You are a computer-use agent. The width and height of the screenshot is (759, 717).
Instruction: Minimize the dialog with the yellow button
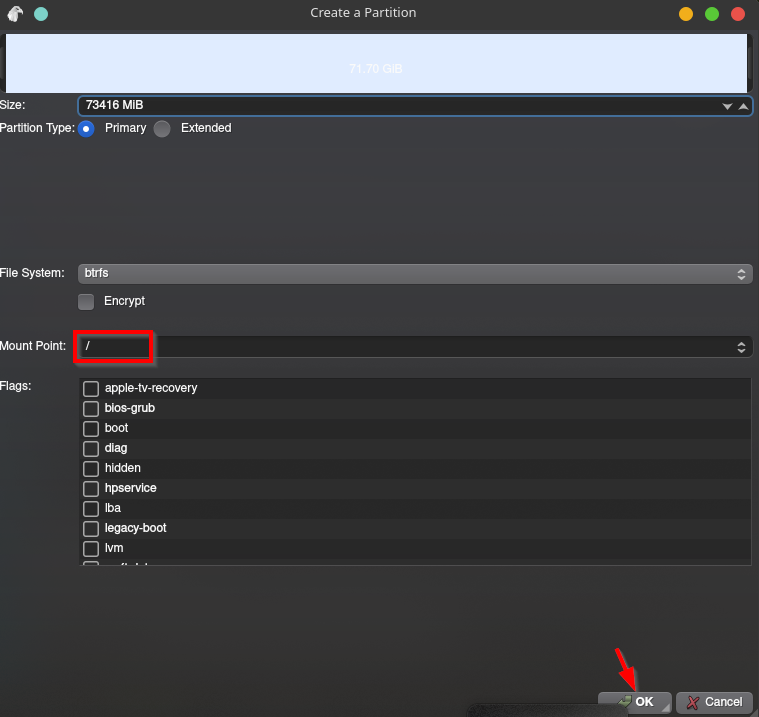pos(686,14)
